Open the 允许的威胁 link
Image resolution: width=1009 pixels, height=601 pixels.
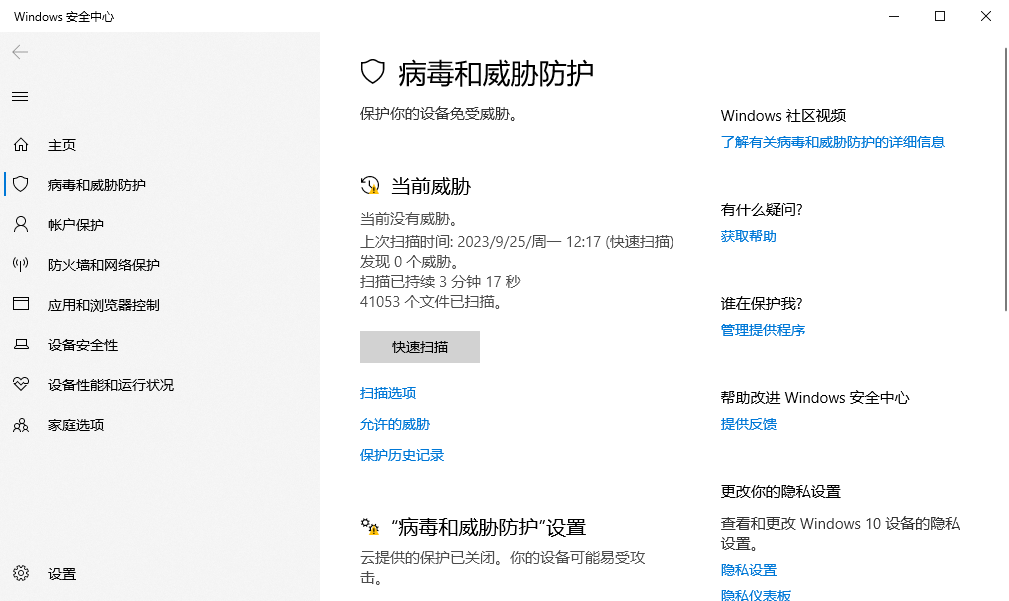394,424
